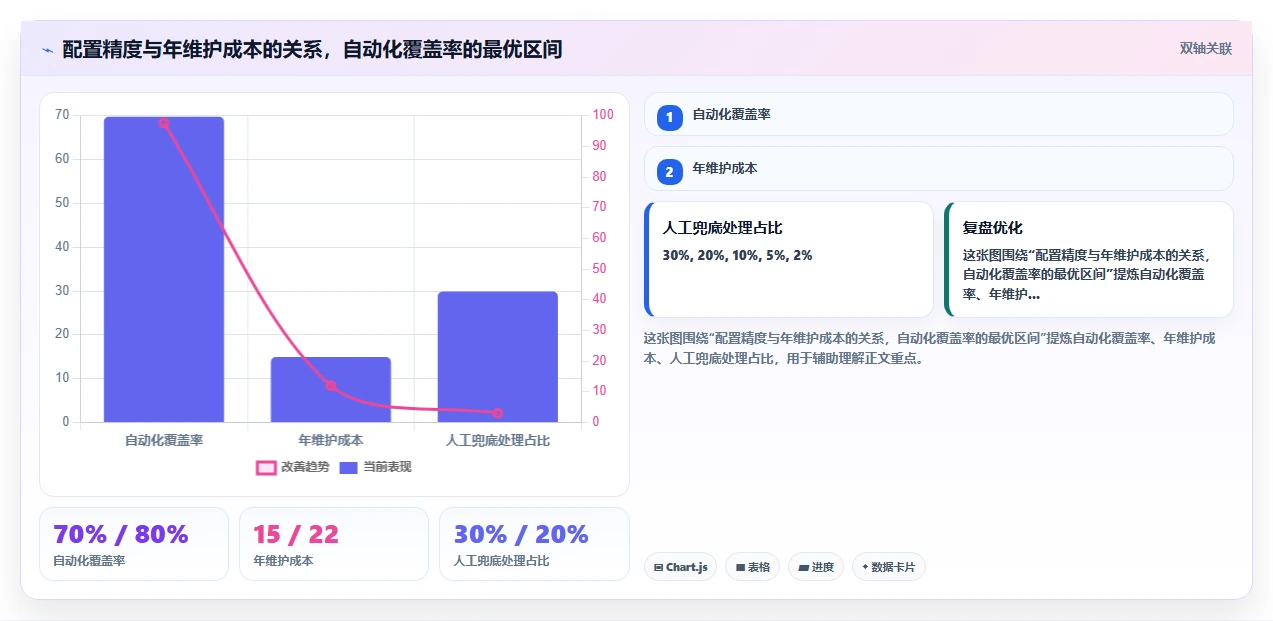
Task: Click the left axis value 70
Action: [62, 115]
